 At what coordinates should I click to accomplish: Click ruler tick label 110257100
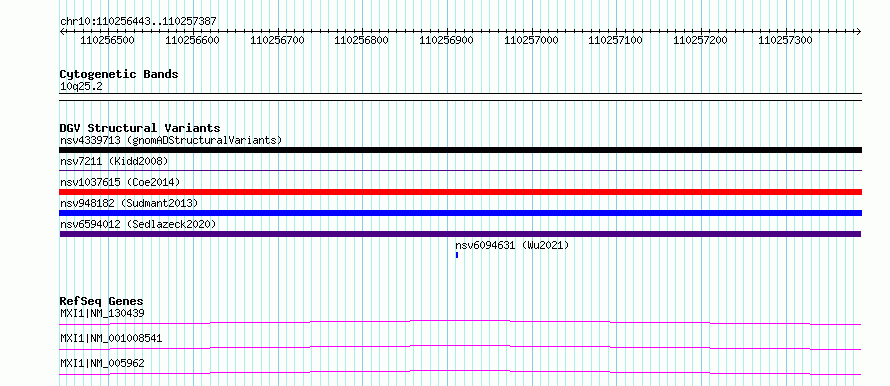(x=616, y=40)
